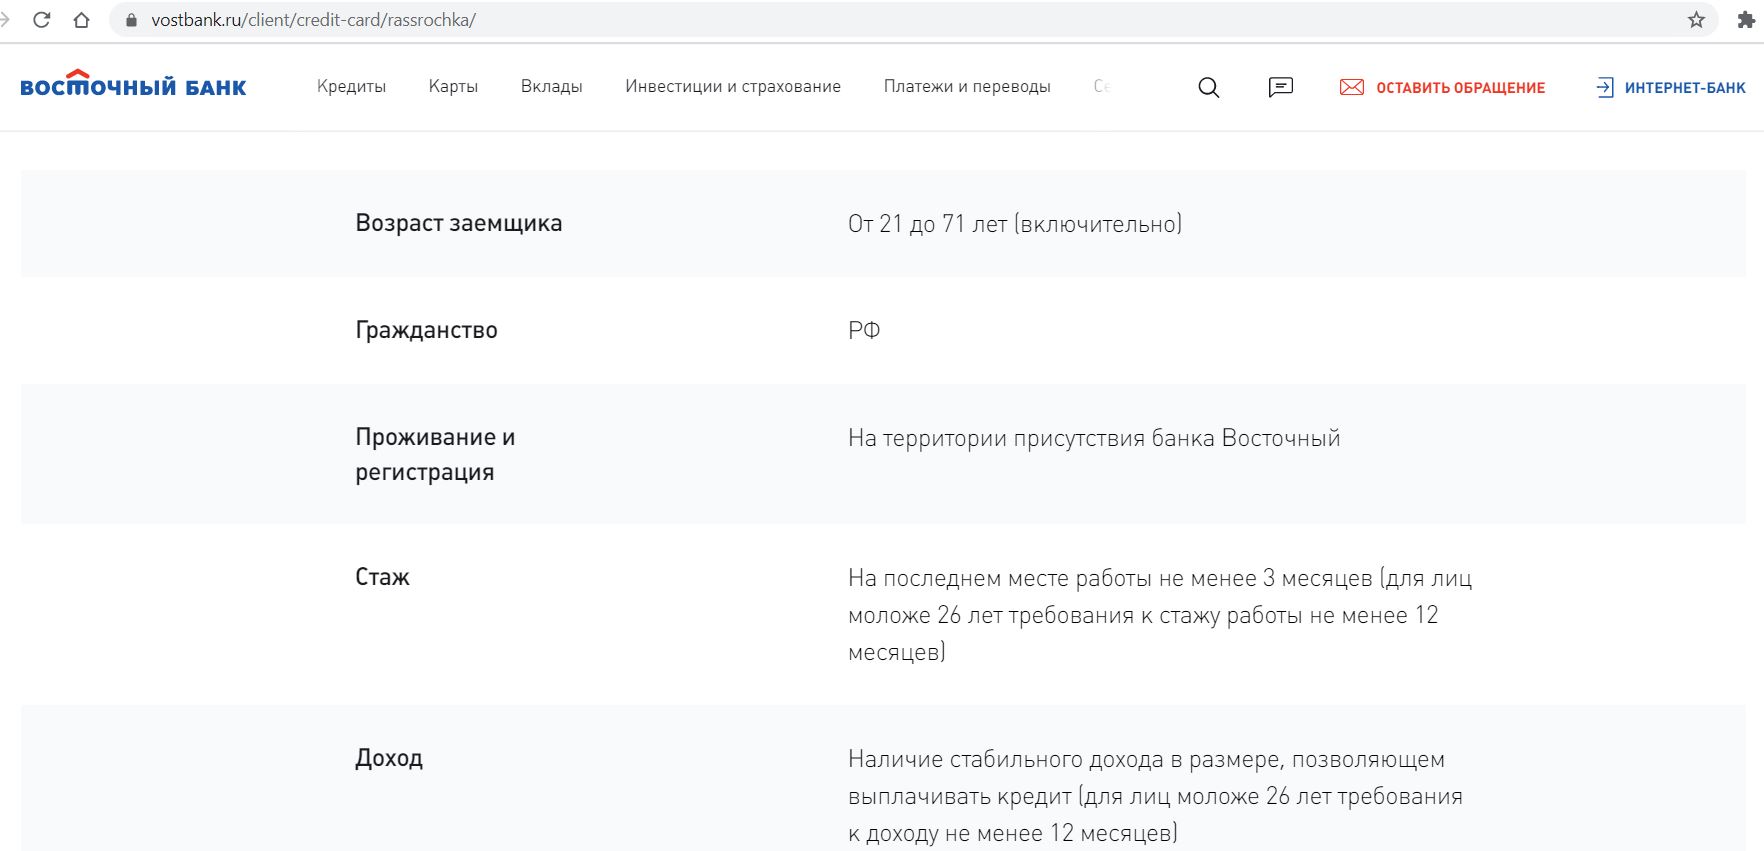Click the forward navigation arrow in browser
The width and height of the screenshot is (1764, 851).
[5, 20]
